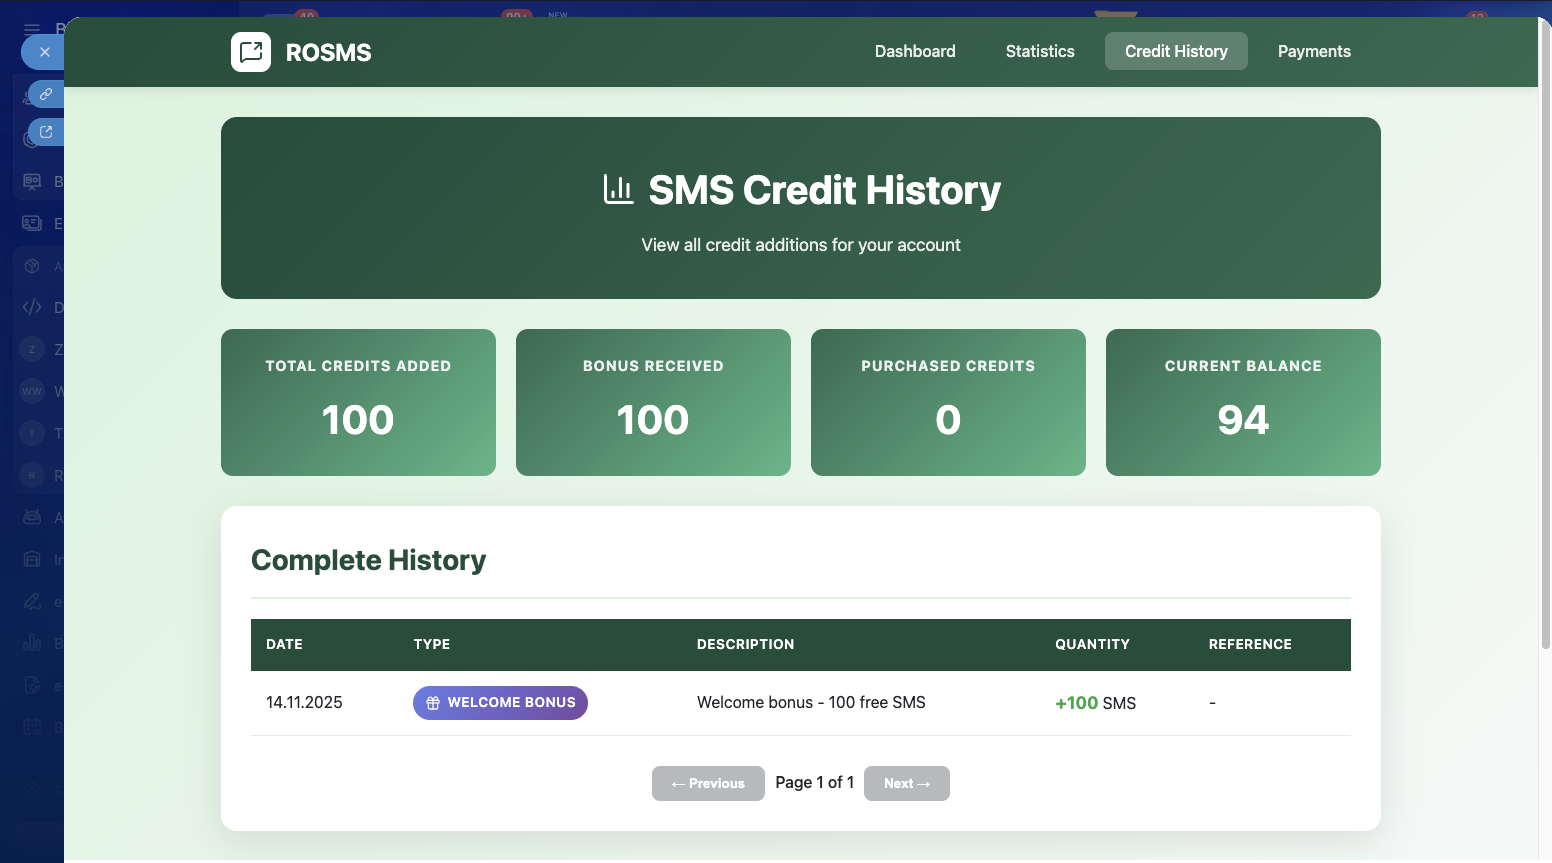Click the Total Credits Added card

tap(358, 402)
